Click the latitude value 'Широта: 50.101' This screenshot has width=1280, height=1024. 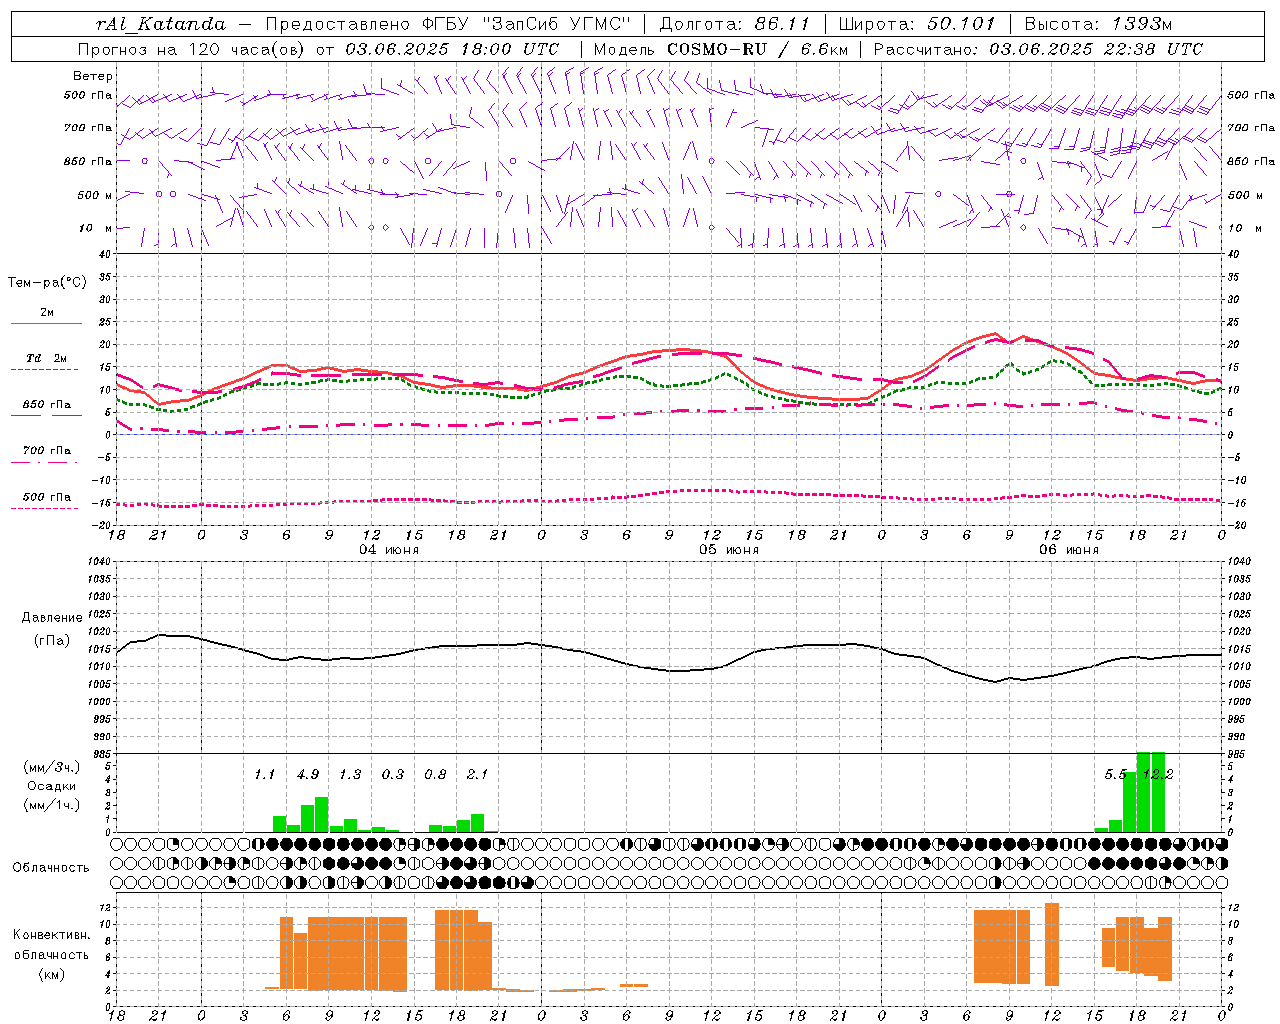[x=917, y=24]
